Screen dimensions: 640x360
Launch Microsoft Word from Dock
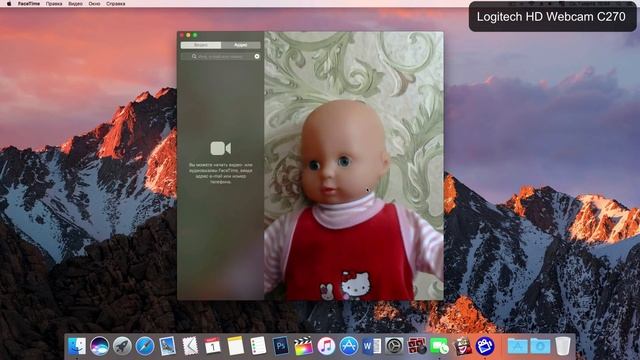371,346
